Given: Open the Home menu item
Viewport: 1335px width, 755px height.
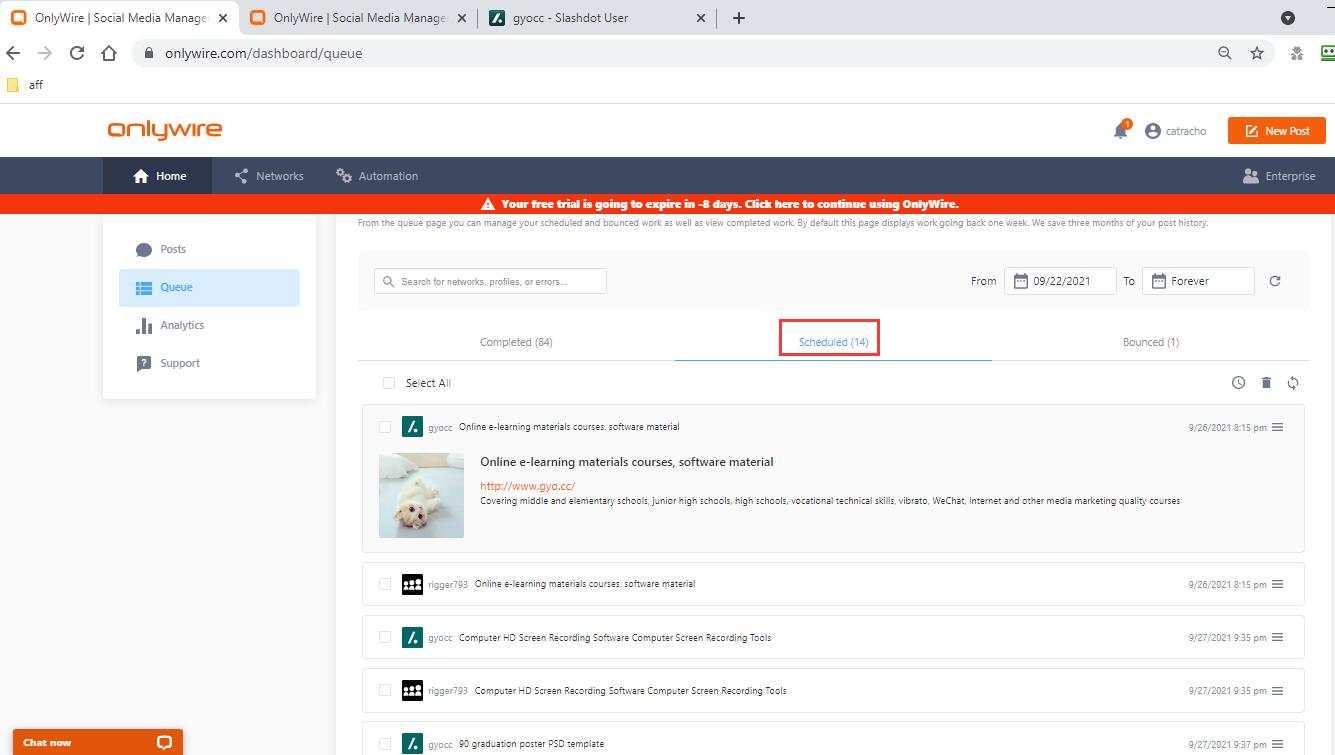Looking at the screenshot, I should (x=160, y=176).
